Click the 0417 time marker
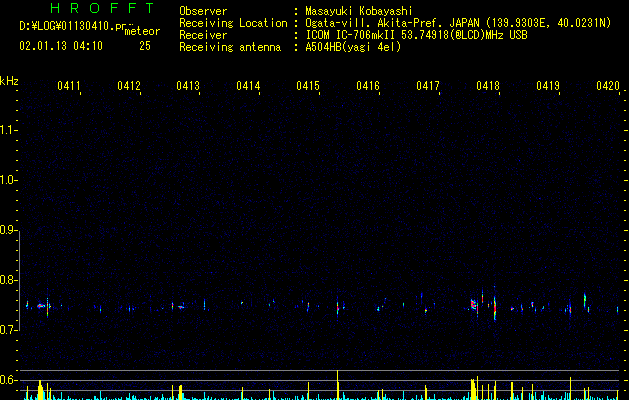 (428, 86)
